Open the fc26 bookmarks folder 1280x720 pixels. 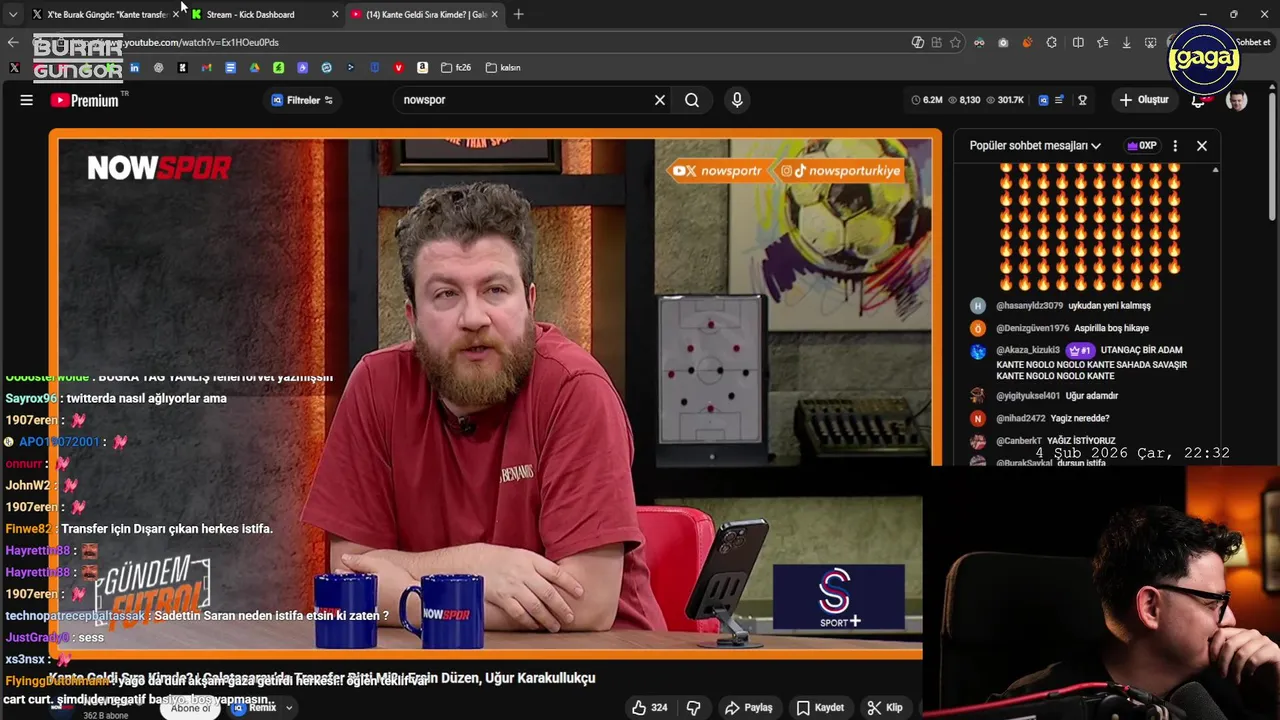(x=456, y=68)
